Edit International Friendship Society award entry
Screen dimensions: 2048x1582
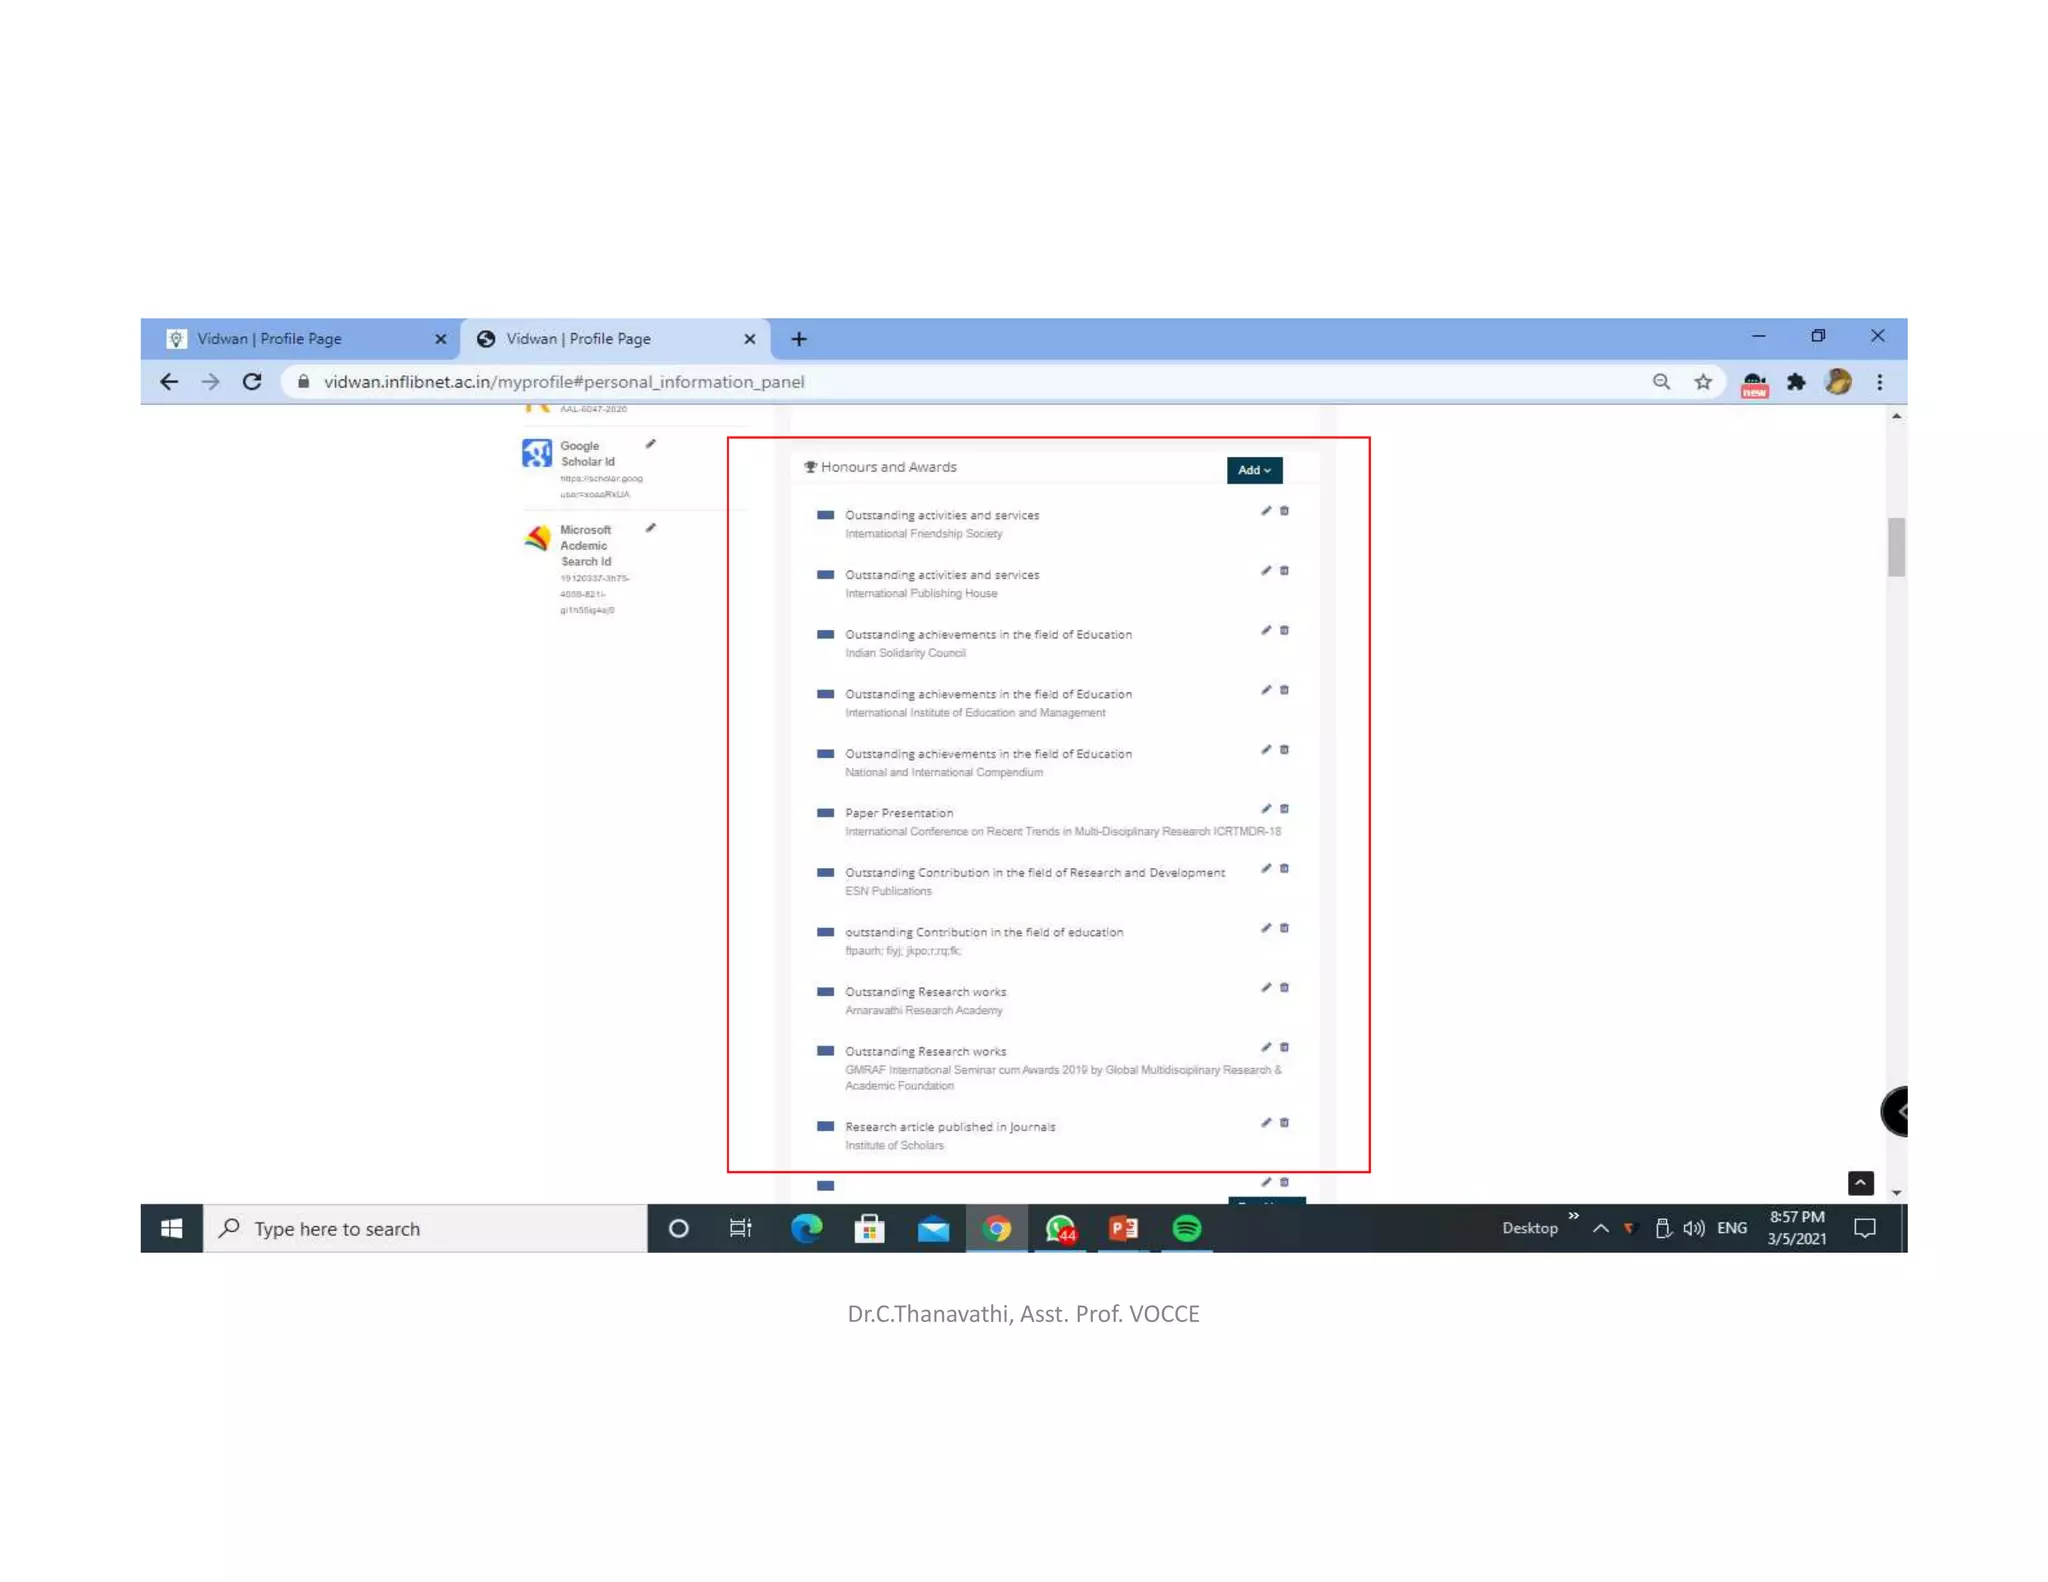tap(1266, 511)
